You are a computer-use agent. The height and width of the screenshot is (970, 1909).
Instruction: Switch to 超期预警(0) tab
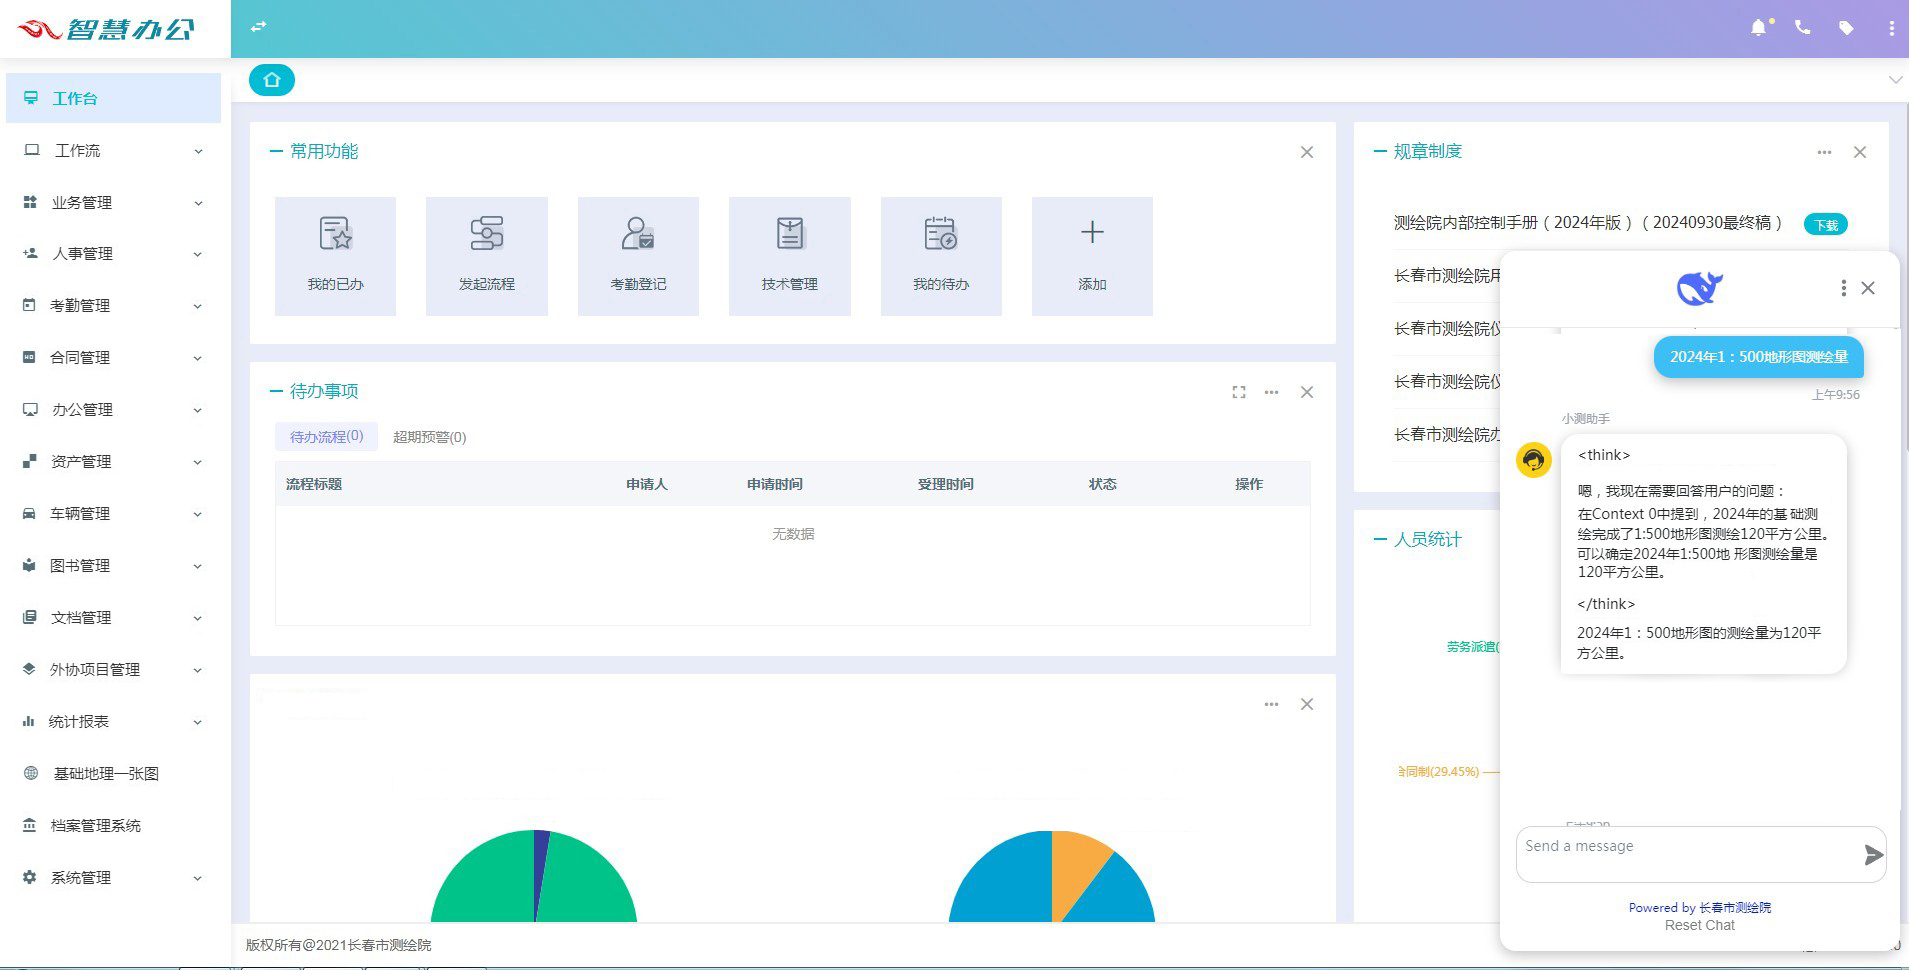pyautogui.click(x=429, y=437)
